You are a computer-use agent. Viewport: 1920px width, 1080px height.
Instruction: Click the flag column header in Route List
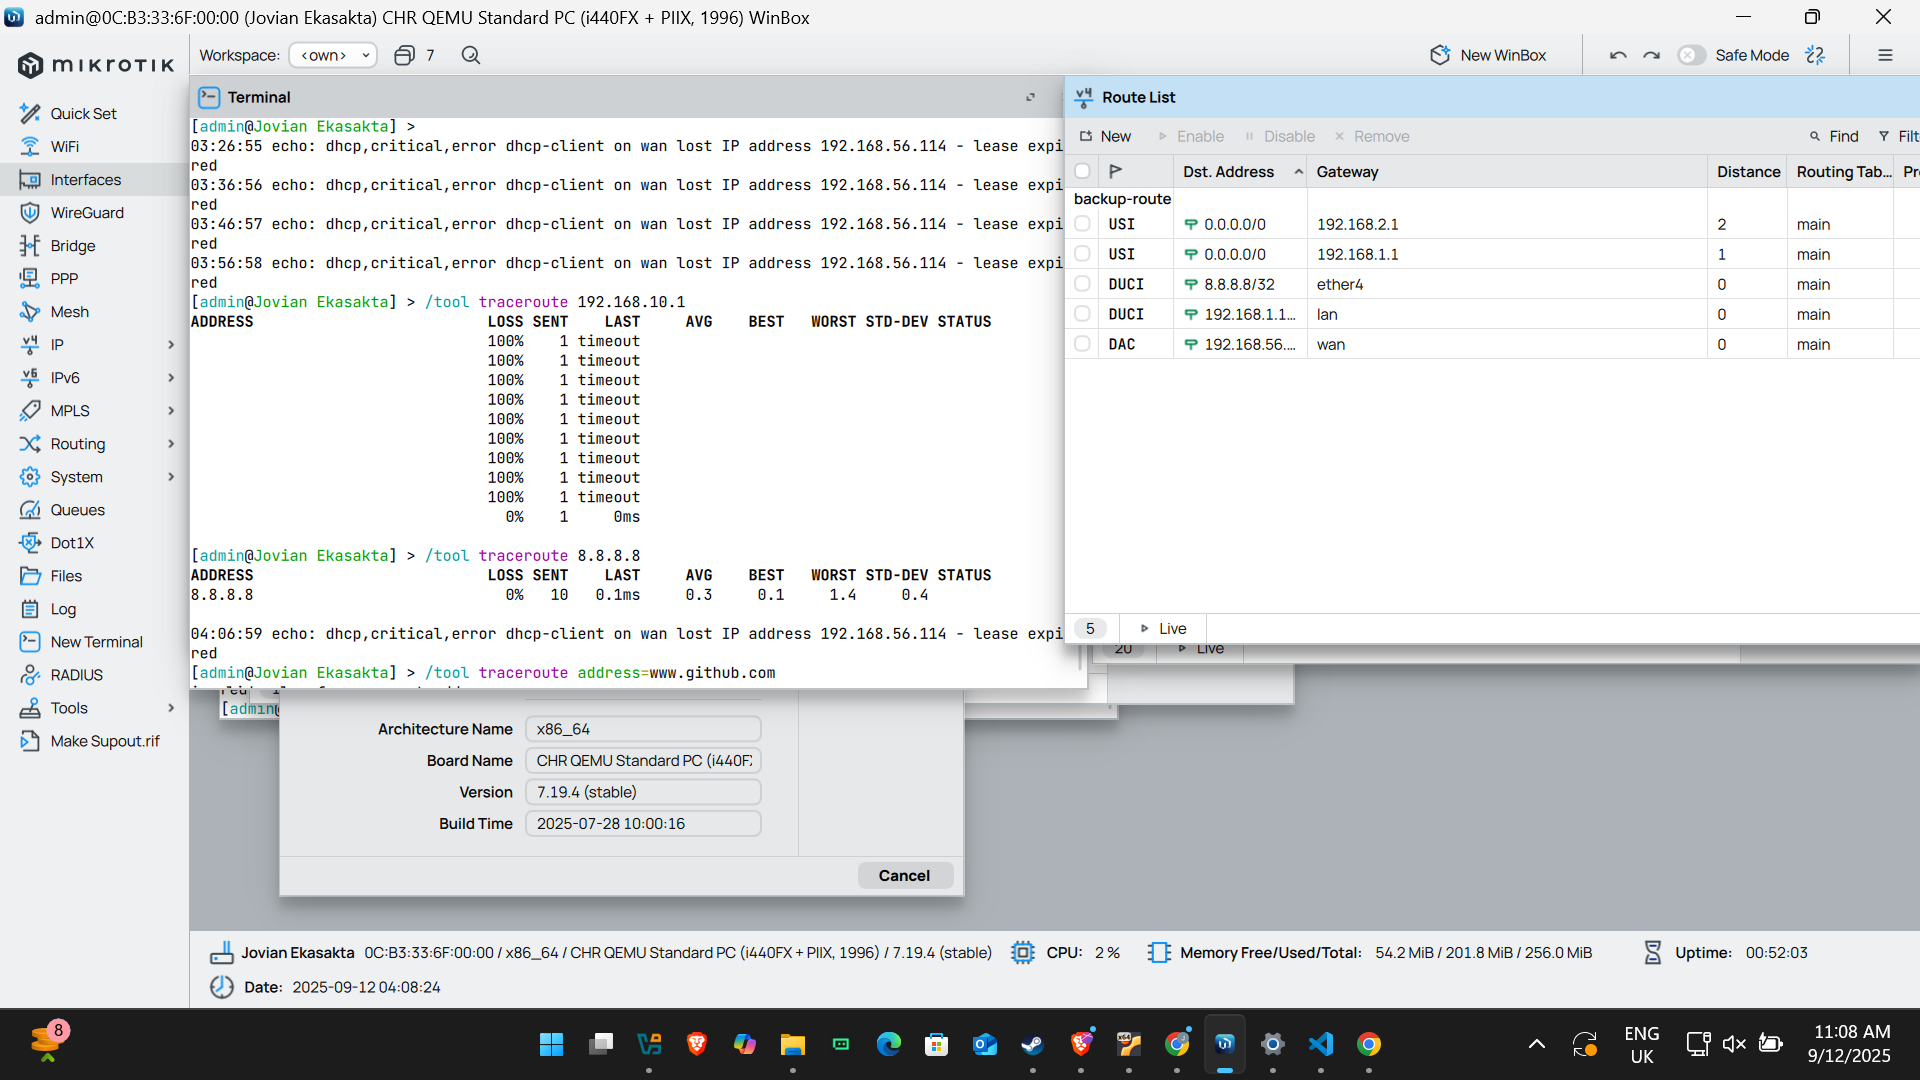point(1116,171)
